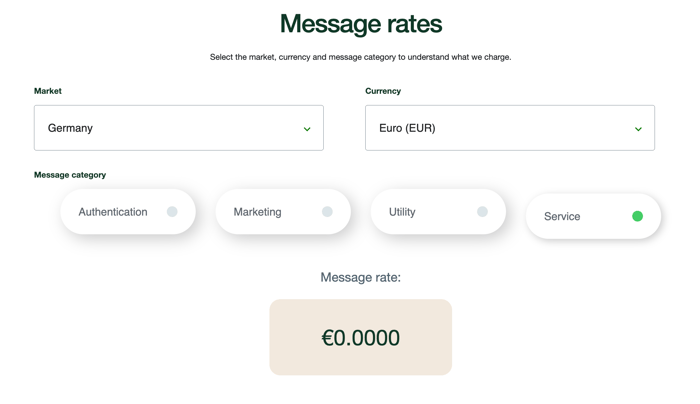700x404 pixels.
Task: Click the Germany text in Market field
Action: (70, 128)
